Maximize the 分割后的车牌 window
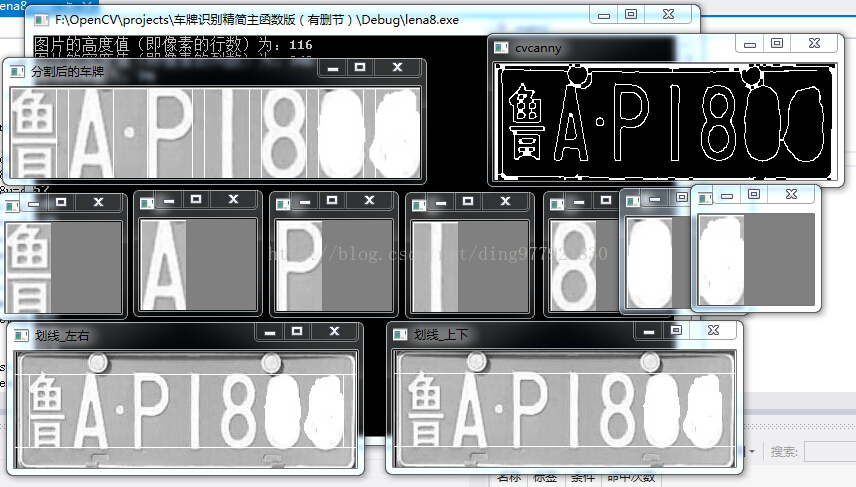This screenshot has height=487, width=856. coord(360,67)
